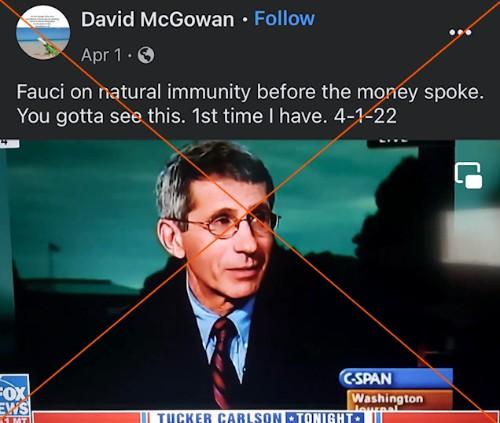Click the Tonight text in lower banner
Image resolution: width=500 pixels, height=423 pixels.
[x=325, y=417]
